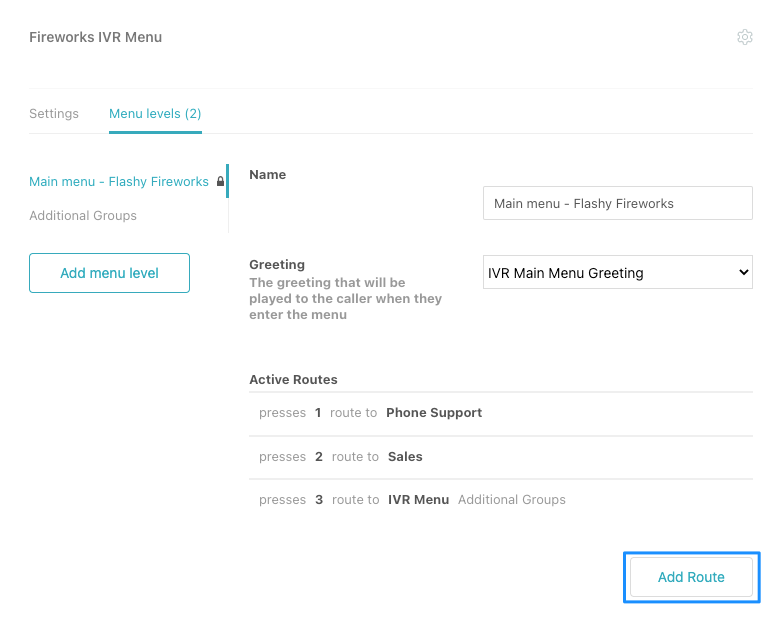The width and height of the screenshot is (783, 622).
Task: Click Additional Groups text in route three
Action: click(511, 500)
